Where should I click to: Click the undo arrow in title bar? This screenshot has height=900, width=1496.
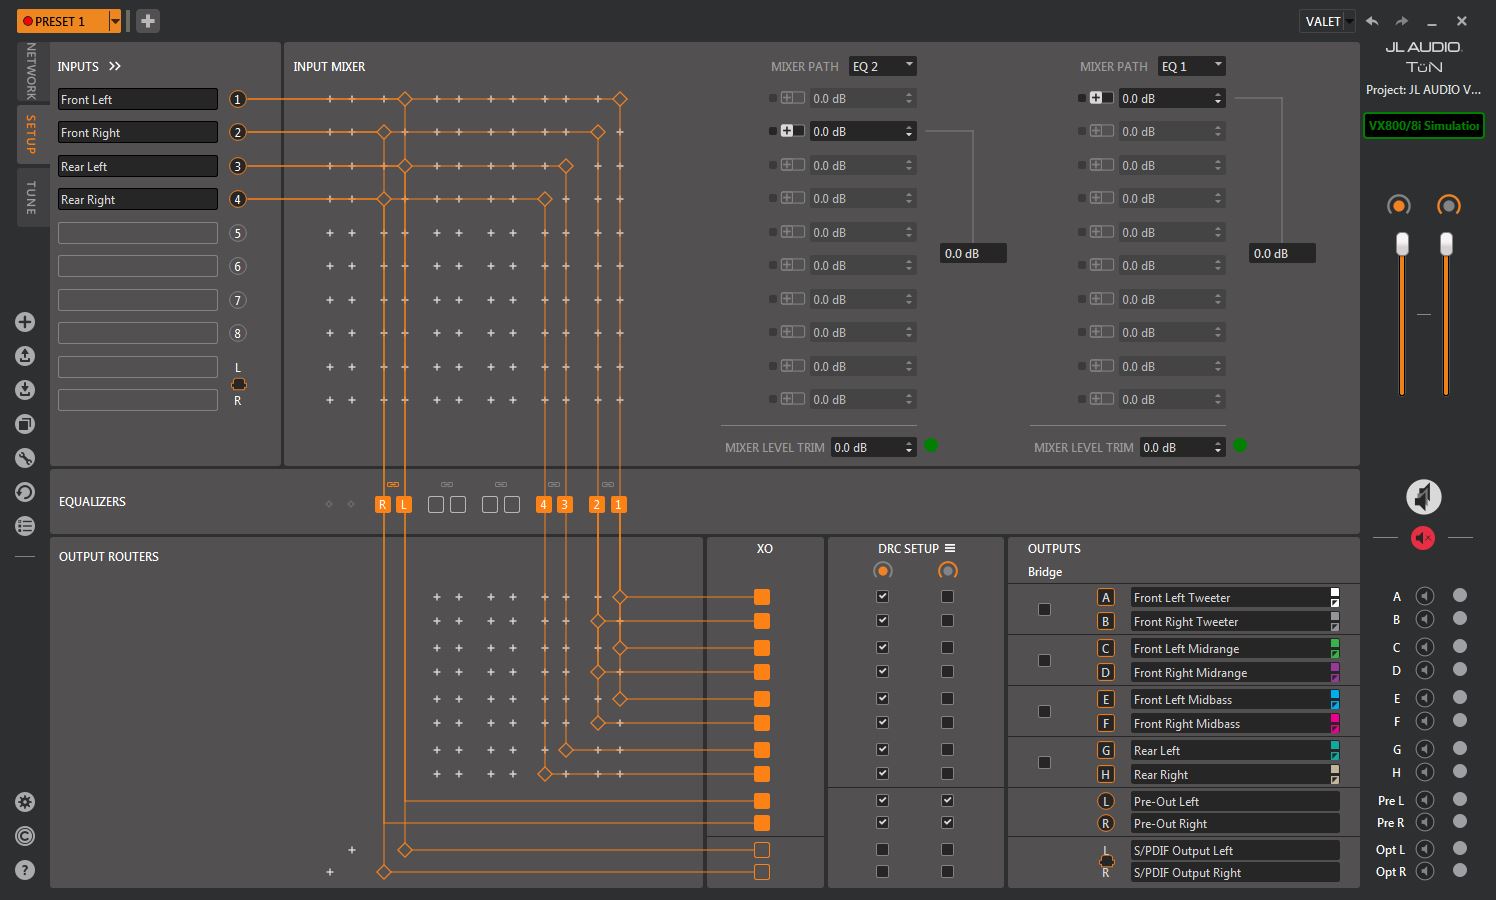[x=1372, y=21]
